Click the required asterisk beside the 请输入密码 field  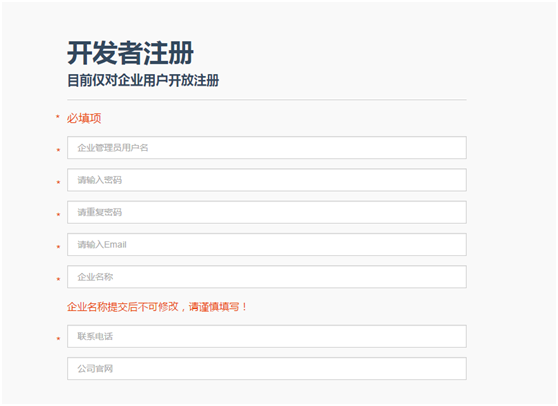58,182
